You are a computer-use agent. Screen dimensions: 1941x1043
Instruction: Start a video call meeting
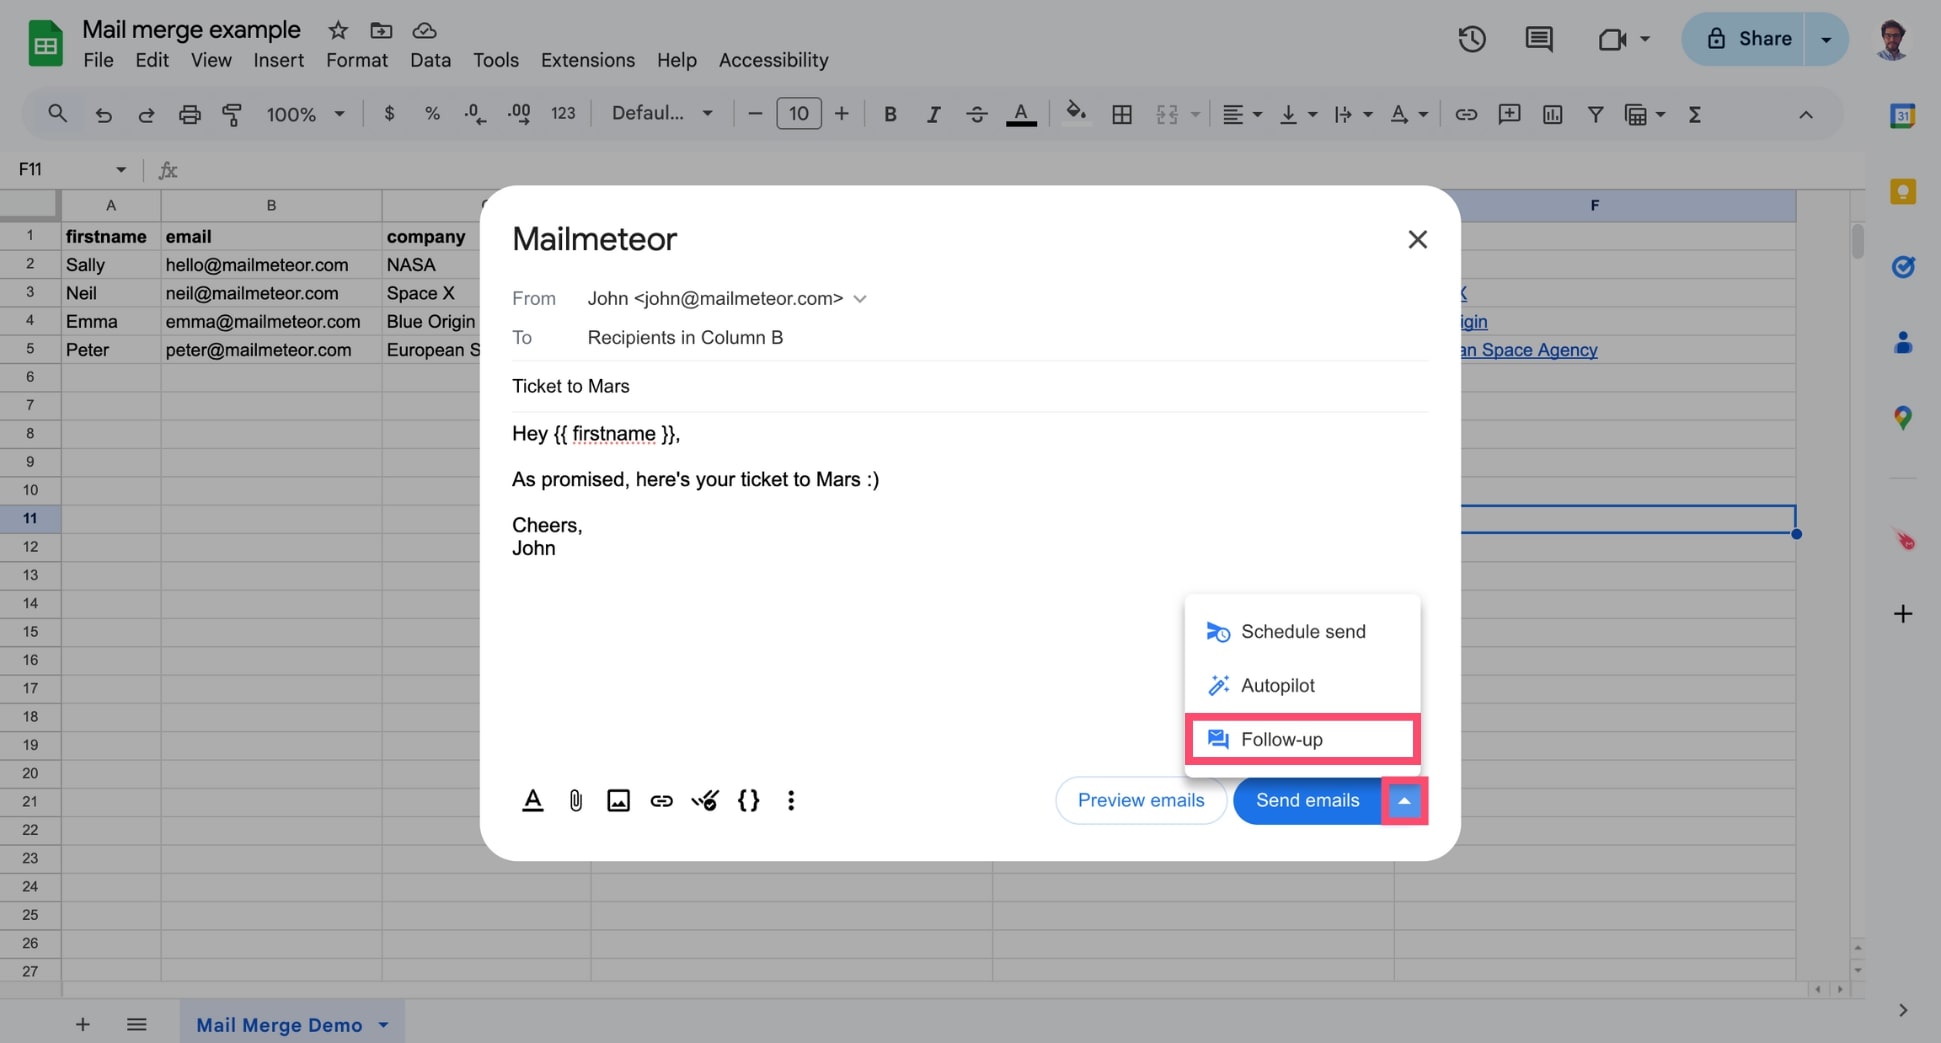coord(1612,39)
